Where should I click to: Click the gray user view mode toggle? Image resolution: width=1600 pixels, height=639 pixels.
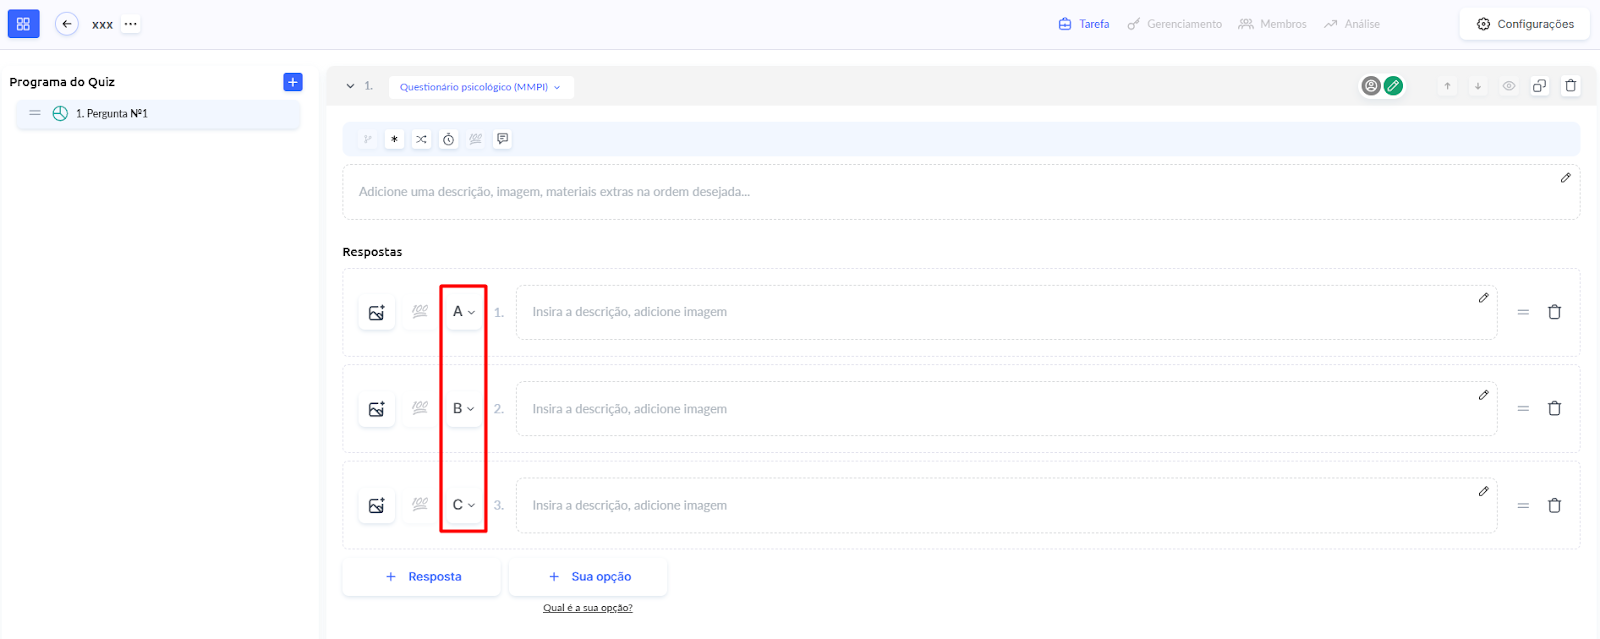(x=1371, y=86)
